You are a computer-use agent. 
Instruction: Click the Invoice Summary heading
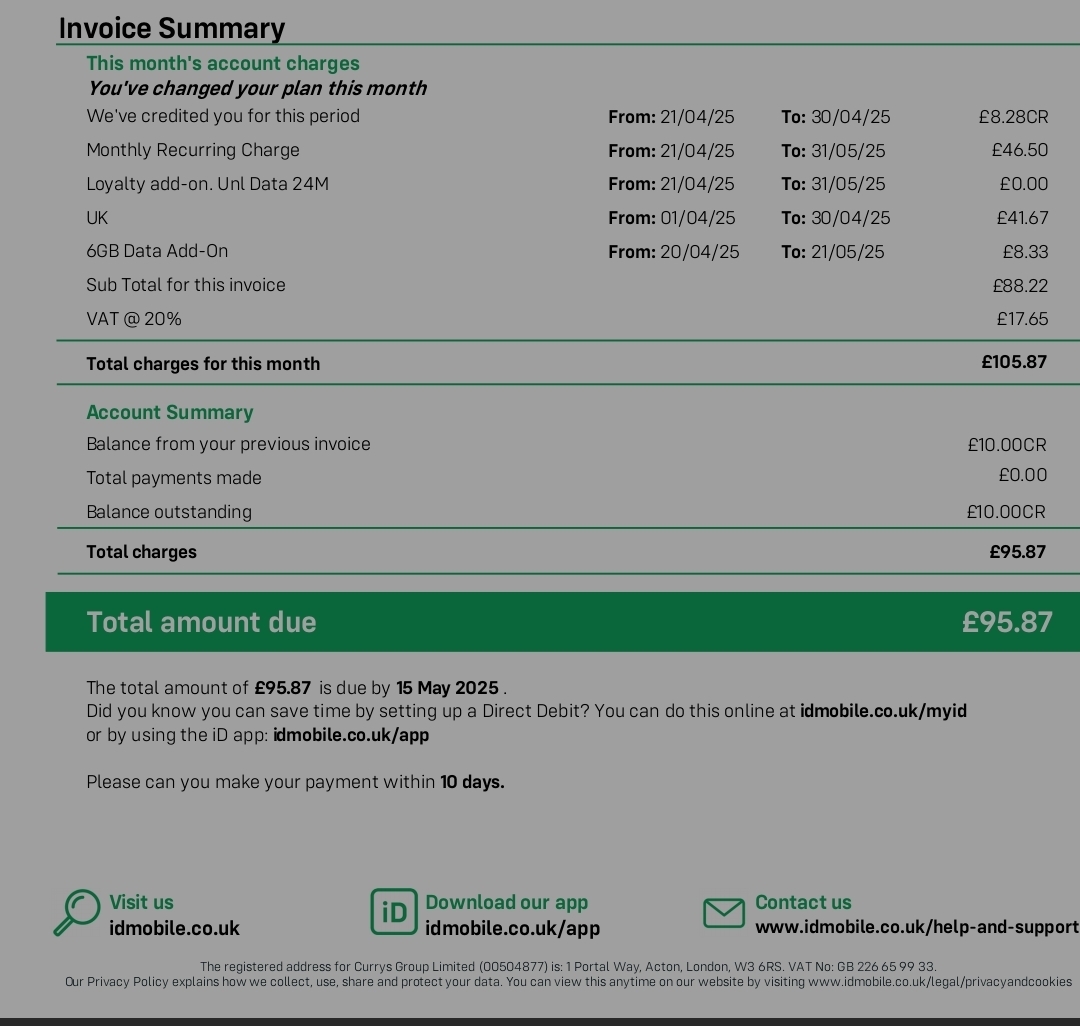172,28
